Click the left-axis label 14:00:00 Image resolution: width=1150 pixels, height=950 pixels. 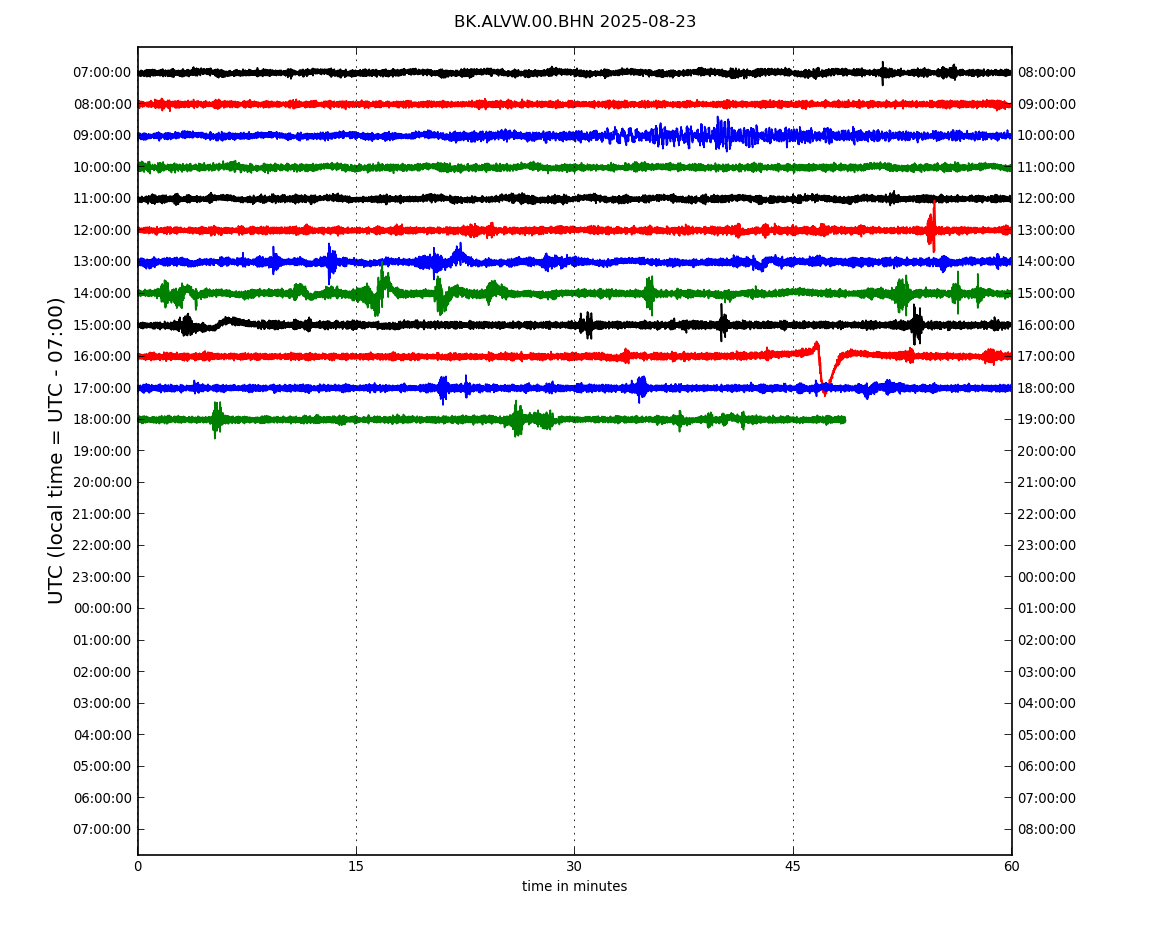(x=102, y=293)
